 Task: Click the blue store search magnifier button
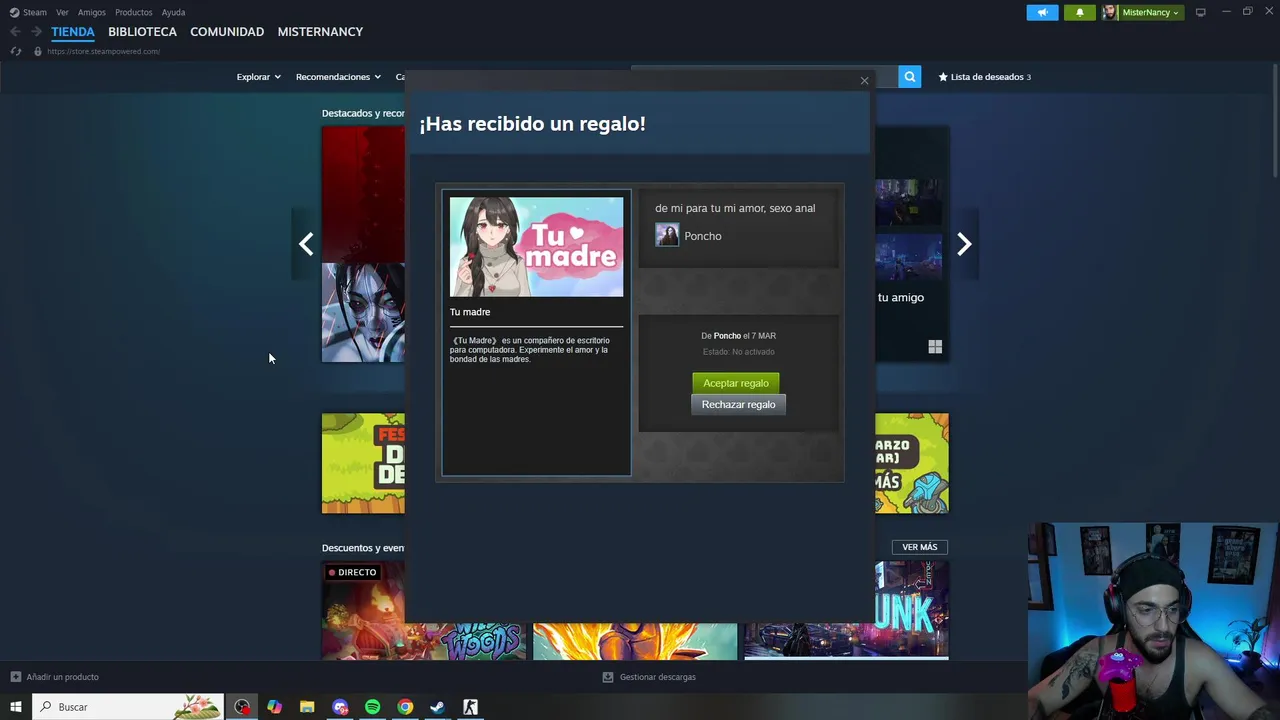[909, 76]
